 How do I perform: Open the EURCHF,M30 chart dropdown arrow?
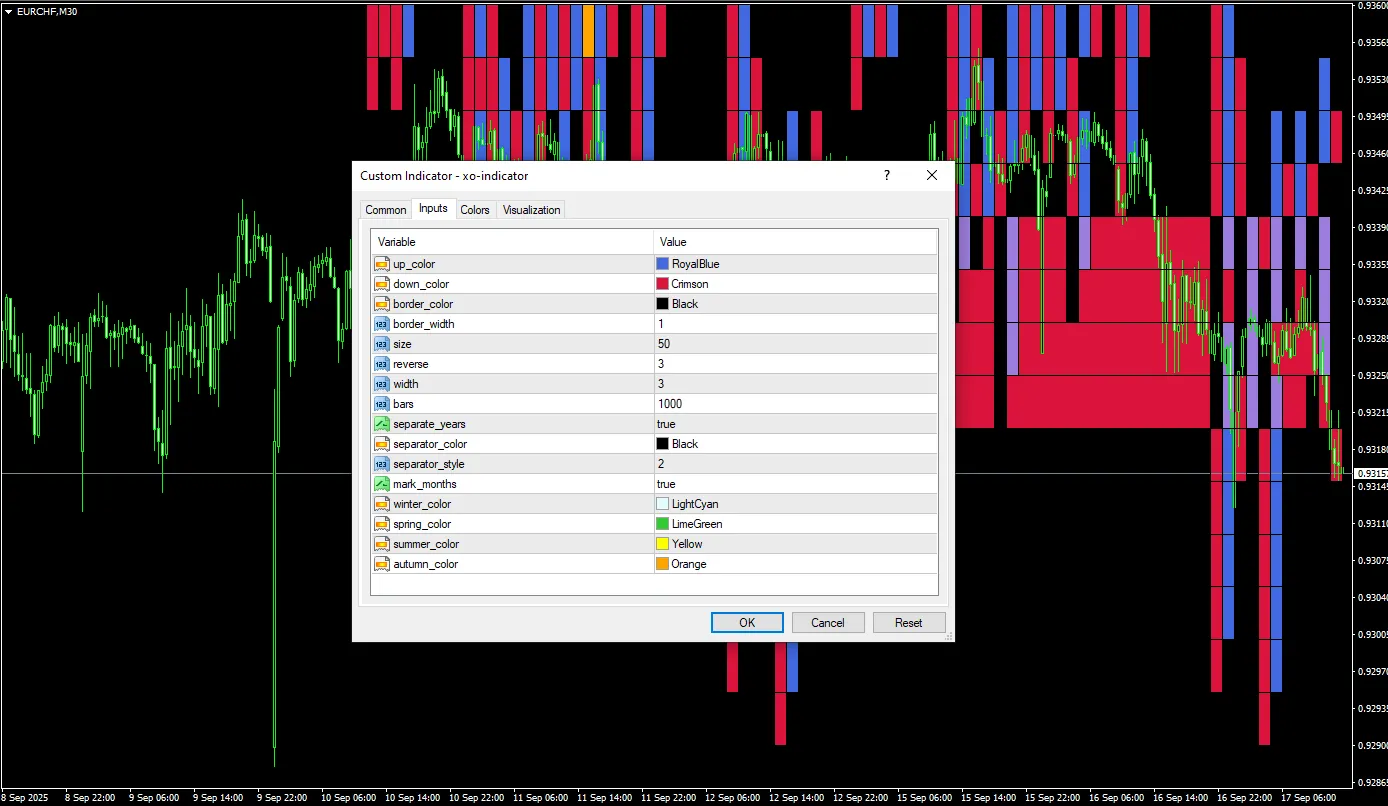click(x=8, y=11)
